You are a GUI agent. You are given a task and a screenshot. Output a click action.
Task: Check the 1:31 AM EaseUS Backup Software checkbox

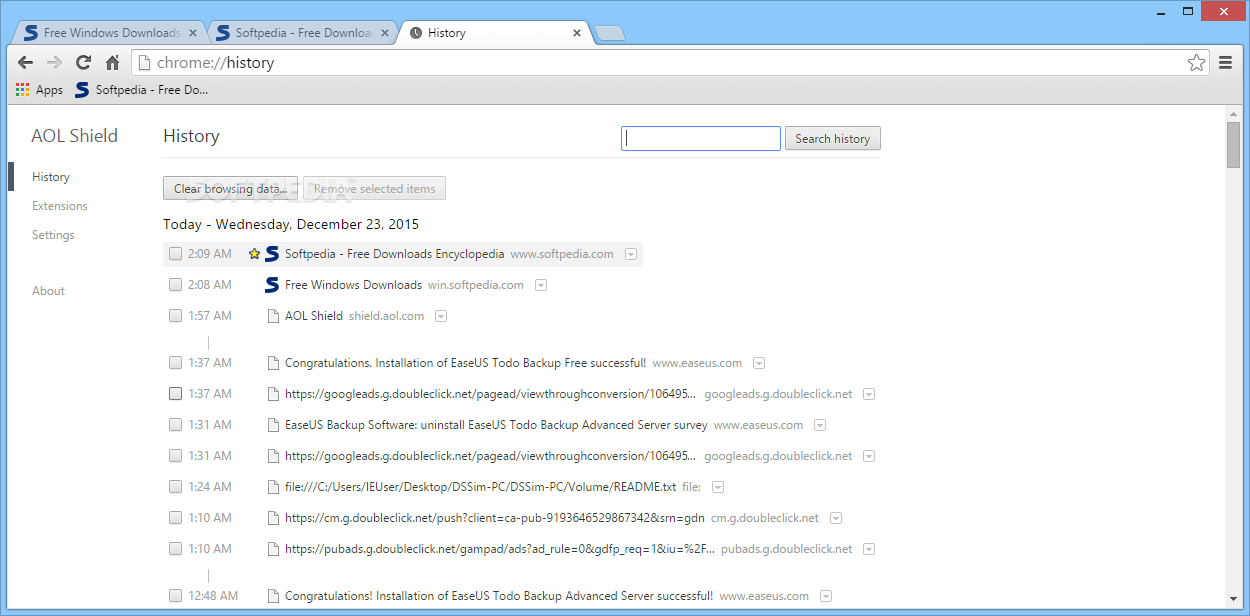[176, 425]
